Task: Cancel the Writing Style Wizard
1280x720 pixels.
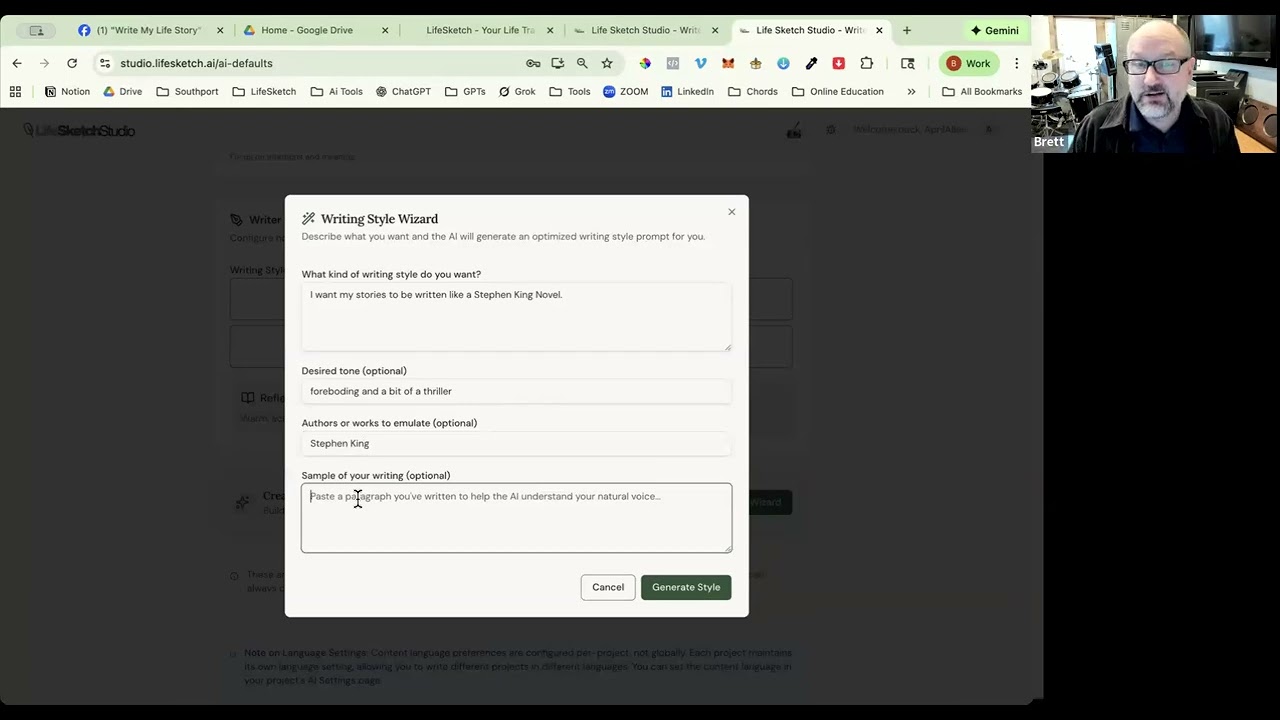Action: [608, 587]
